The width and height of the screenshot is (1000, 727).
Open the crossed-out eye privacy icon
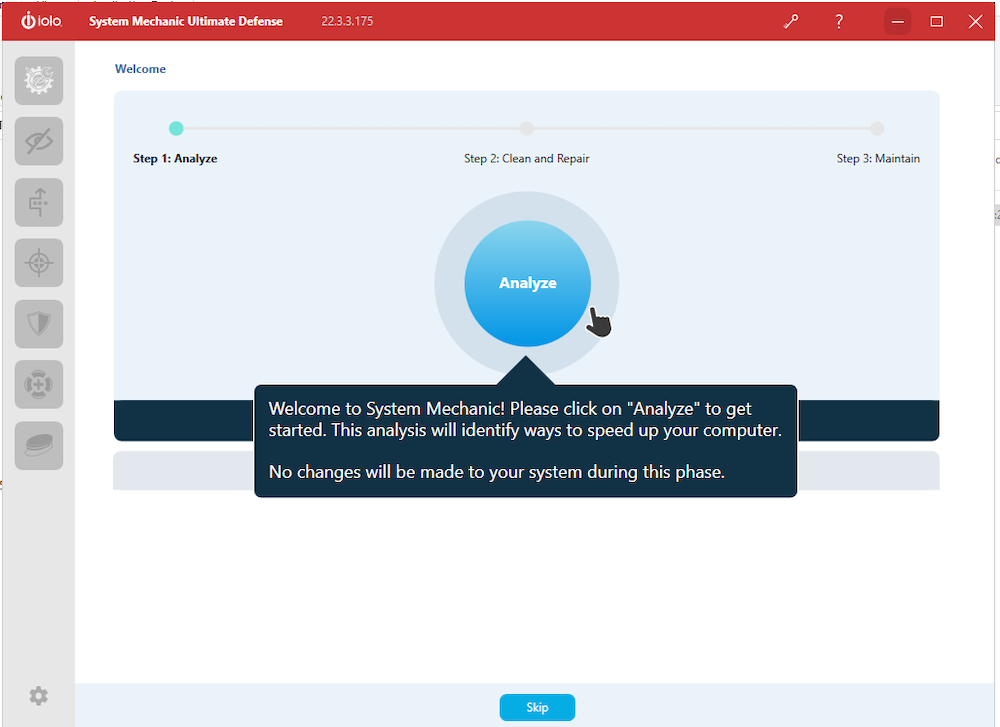(39, 142)
